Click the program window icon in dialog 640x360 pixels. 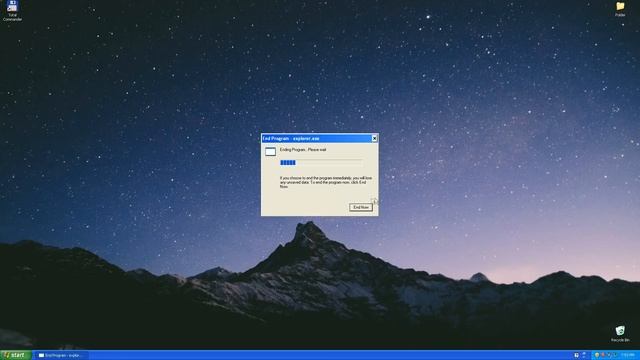270,152
